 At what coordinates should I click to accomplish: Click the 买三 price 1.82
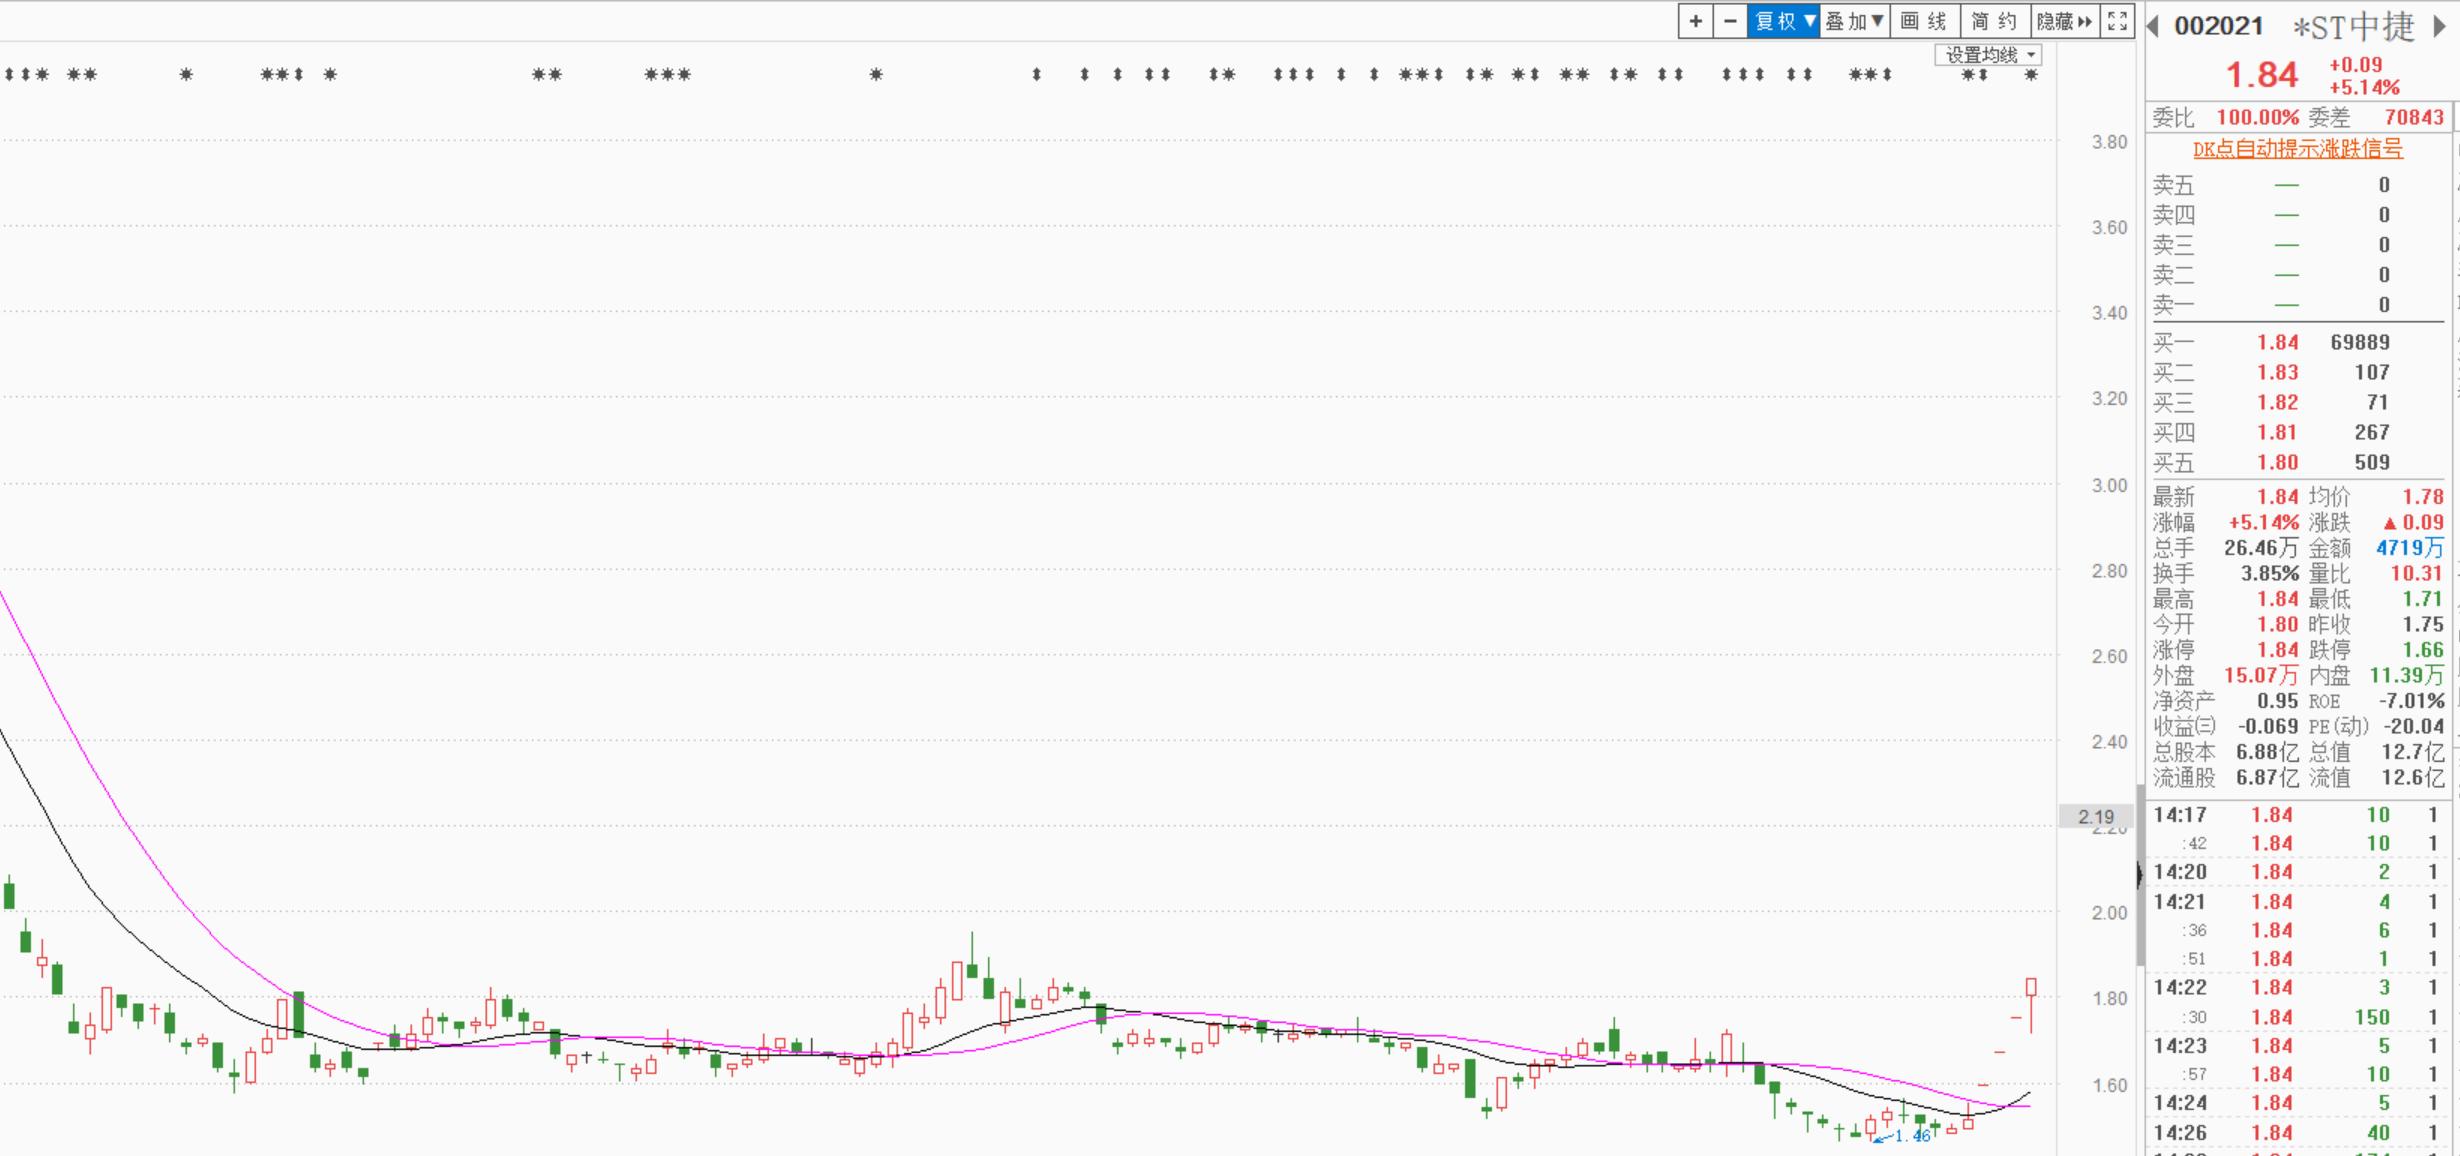click(x=2277, y=402)
